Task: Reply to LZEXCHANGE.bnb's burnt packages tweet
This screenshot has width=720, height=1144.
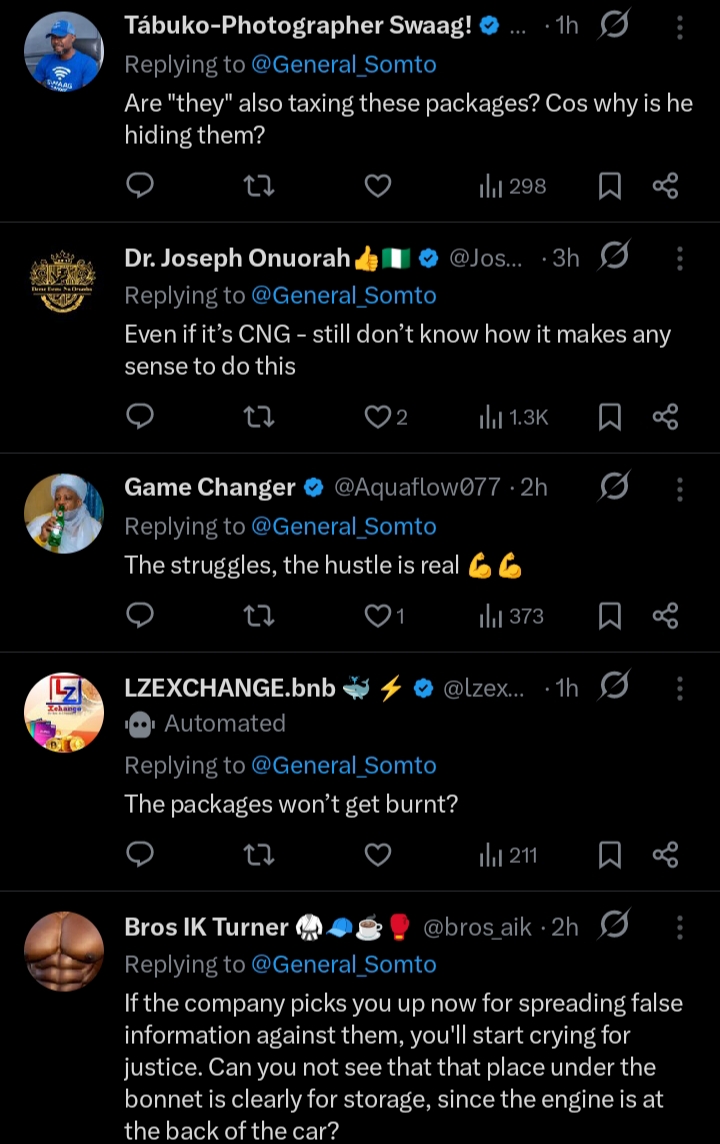Action: 141,855
